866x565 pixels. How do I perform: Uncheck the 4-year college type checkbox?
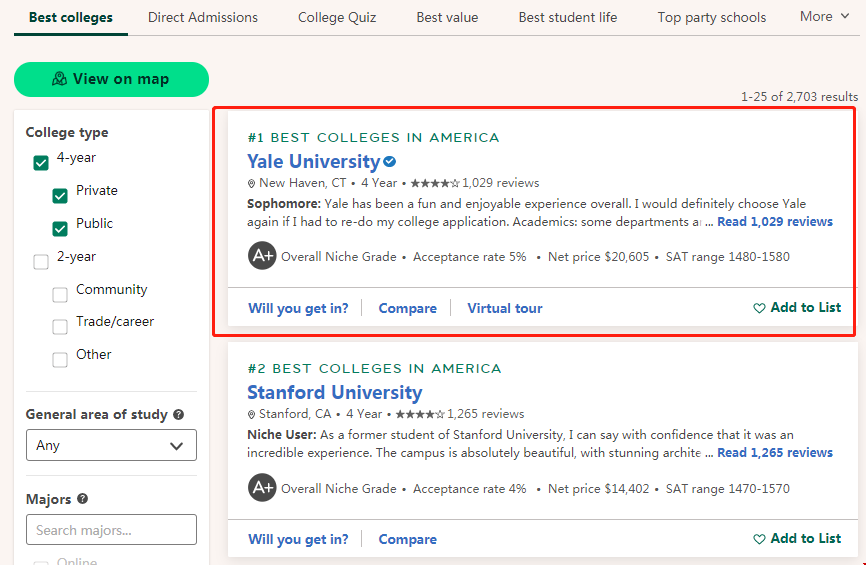pos(41,163)
